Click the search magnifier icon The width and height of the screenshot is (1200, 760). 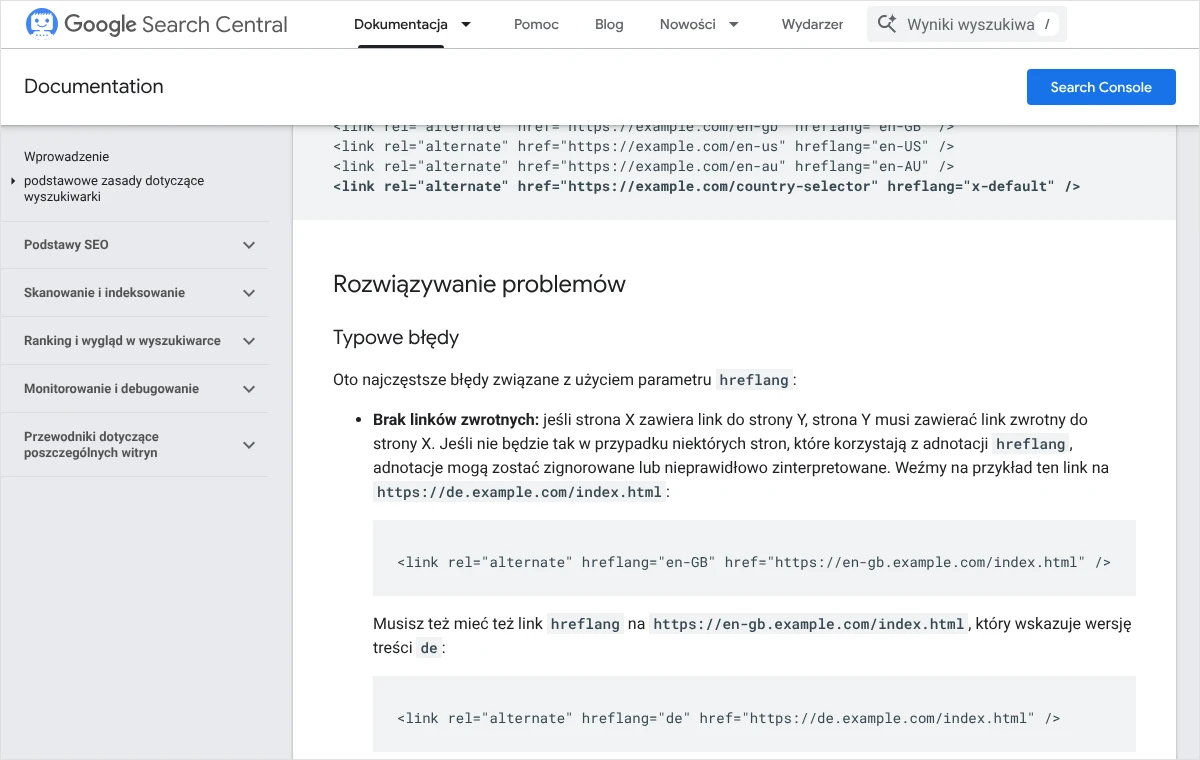click(886, 24)
